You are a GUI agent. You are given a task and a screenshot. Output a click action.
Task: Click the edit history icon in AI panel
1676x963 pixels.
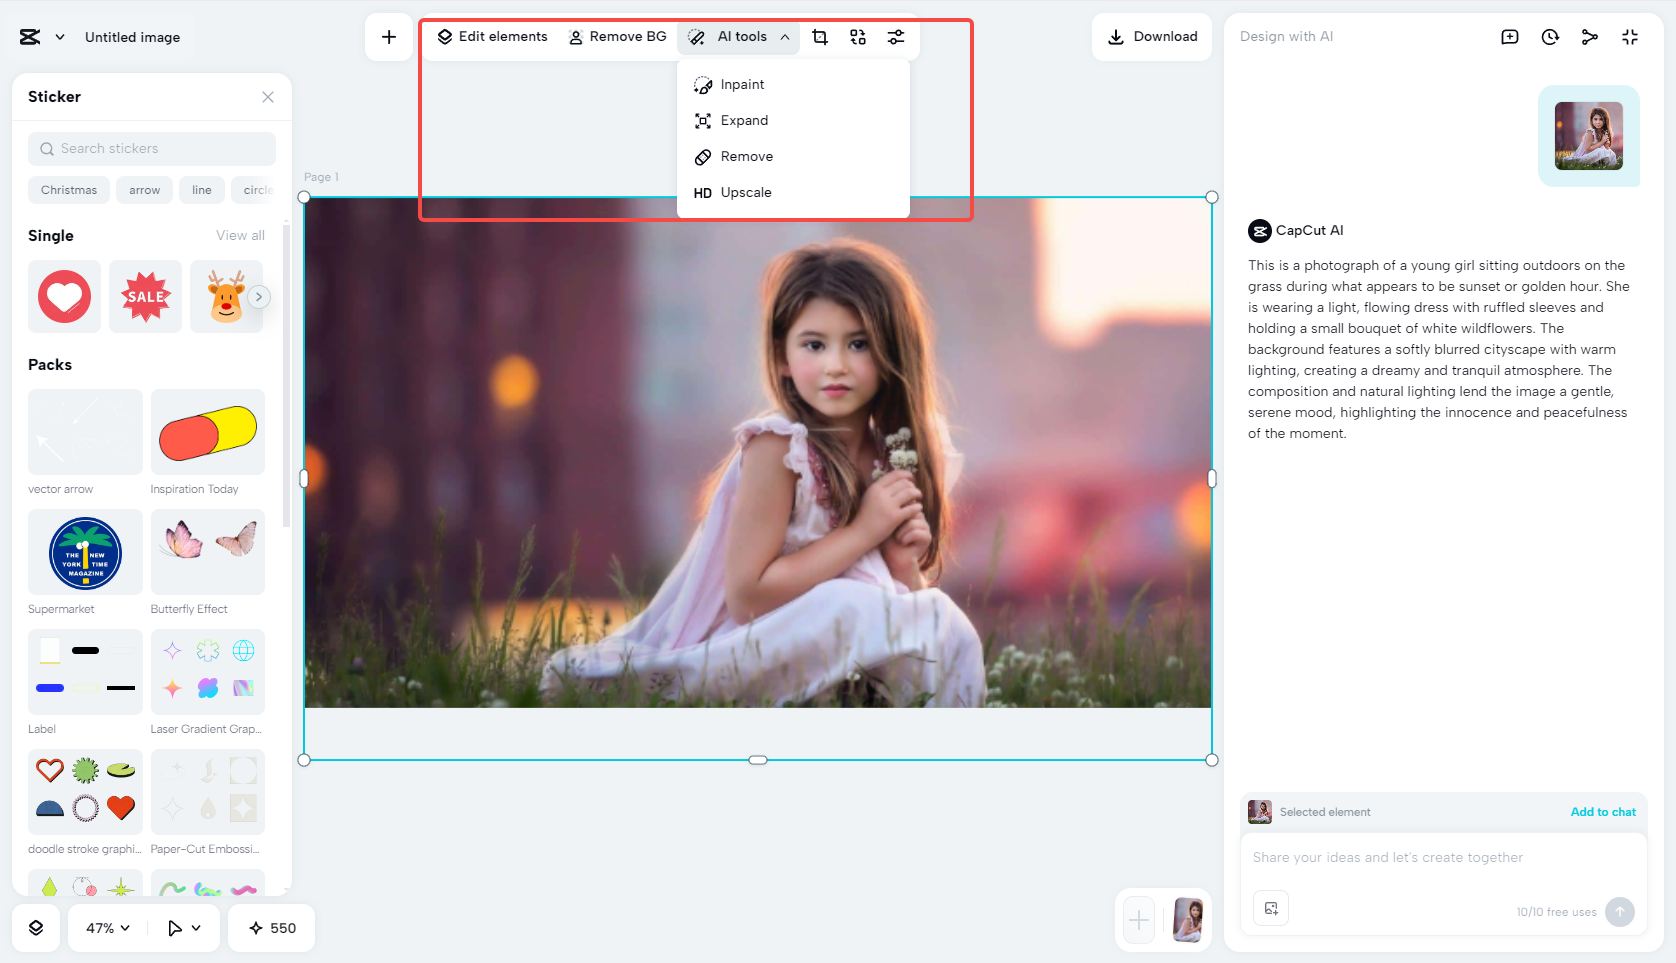click(x=1549, y=36)
